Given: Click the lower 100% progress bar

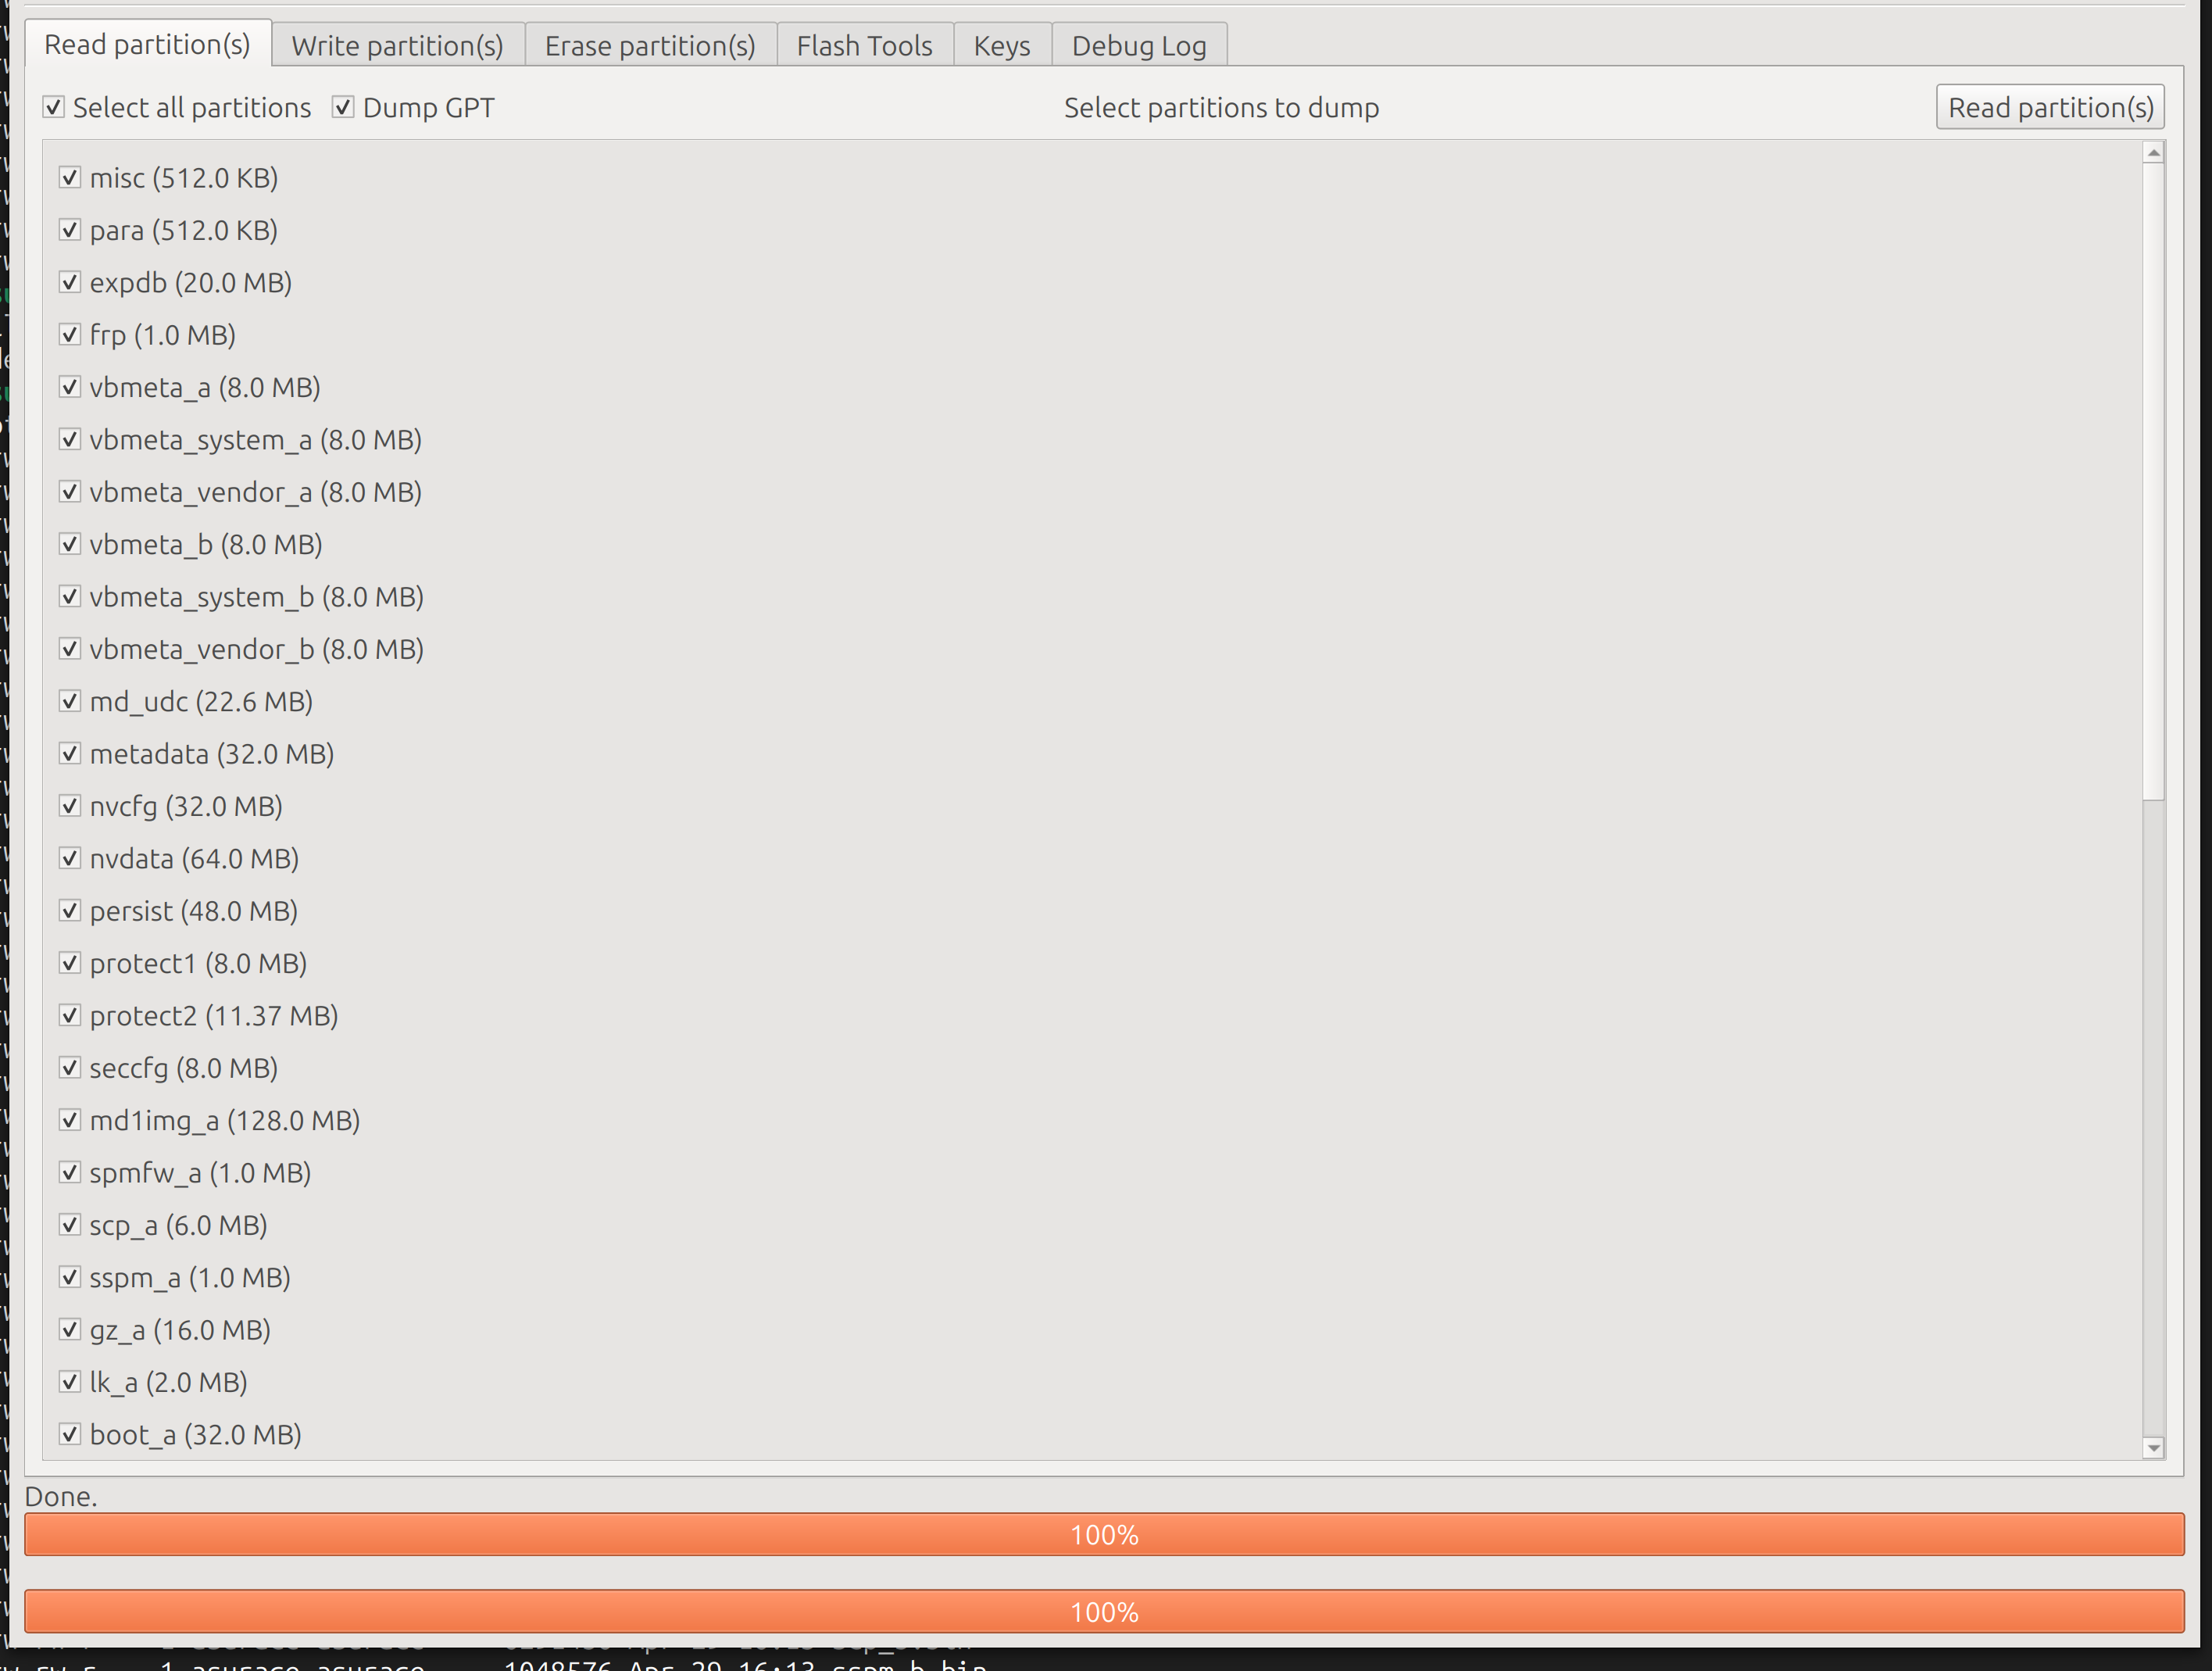Looking at the screenshot, I should pyautogui.click(x=1104, y=1611).
